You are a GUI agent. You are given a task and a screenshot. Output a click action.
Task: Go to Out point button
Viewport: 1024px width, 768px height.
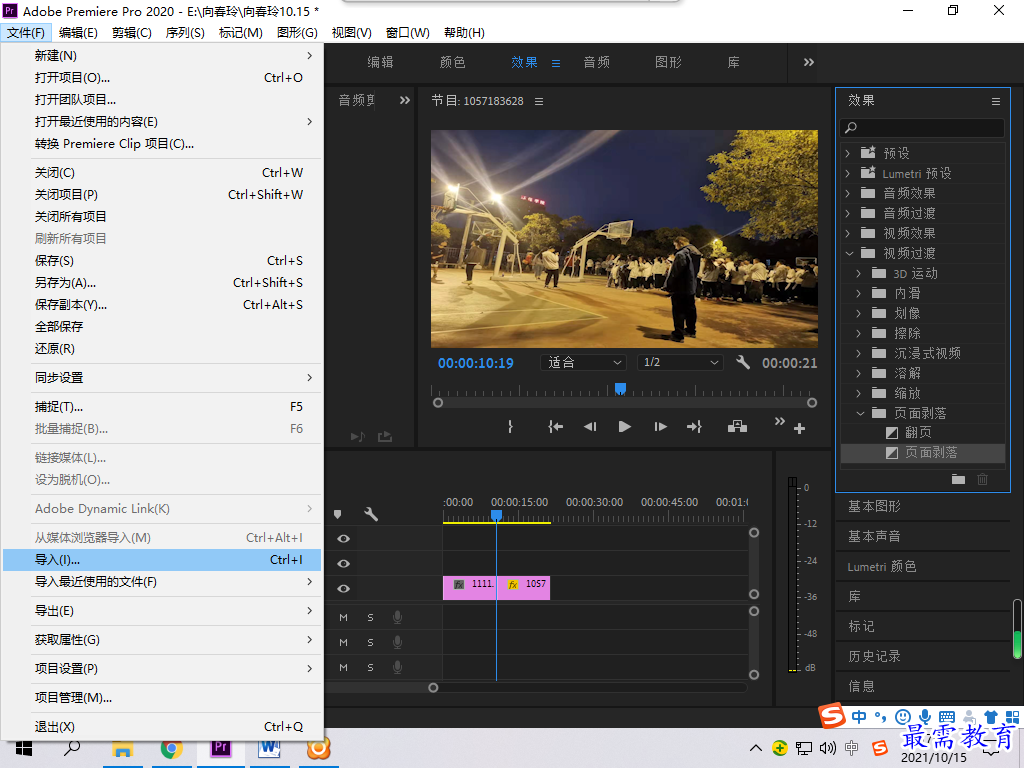[694, 426]
